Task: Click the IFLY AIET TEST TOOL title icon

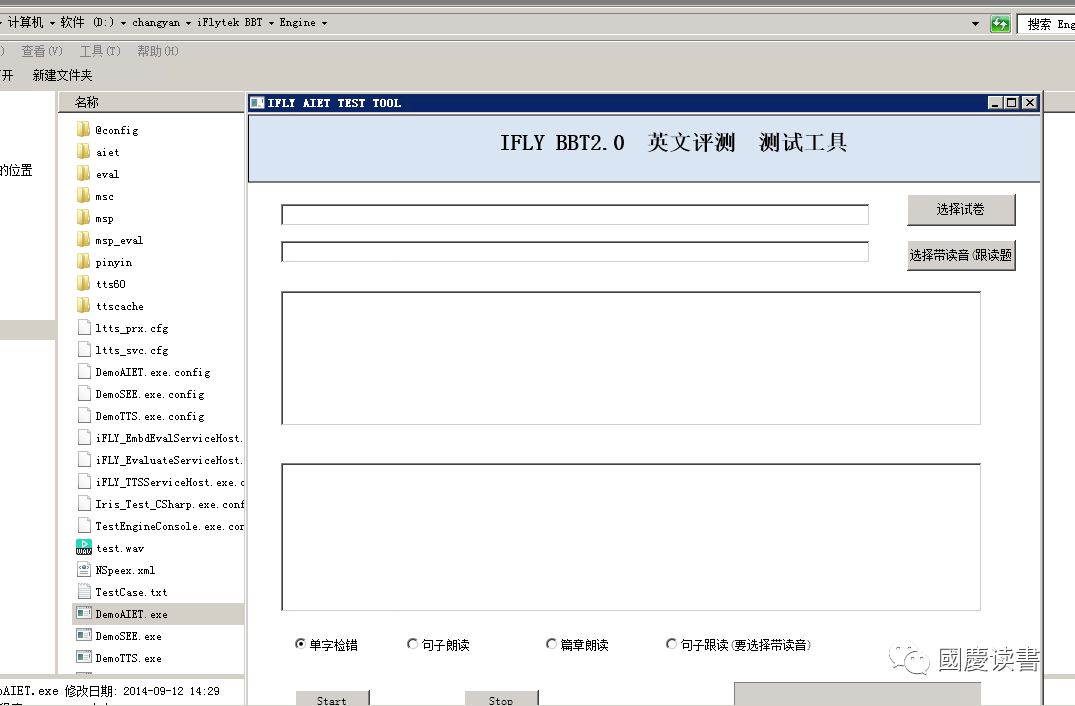Action: [x=257, y=103]
